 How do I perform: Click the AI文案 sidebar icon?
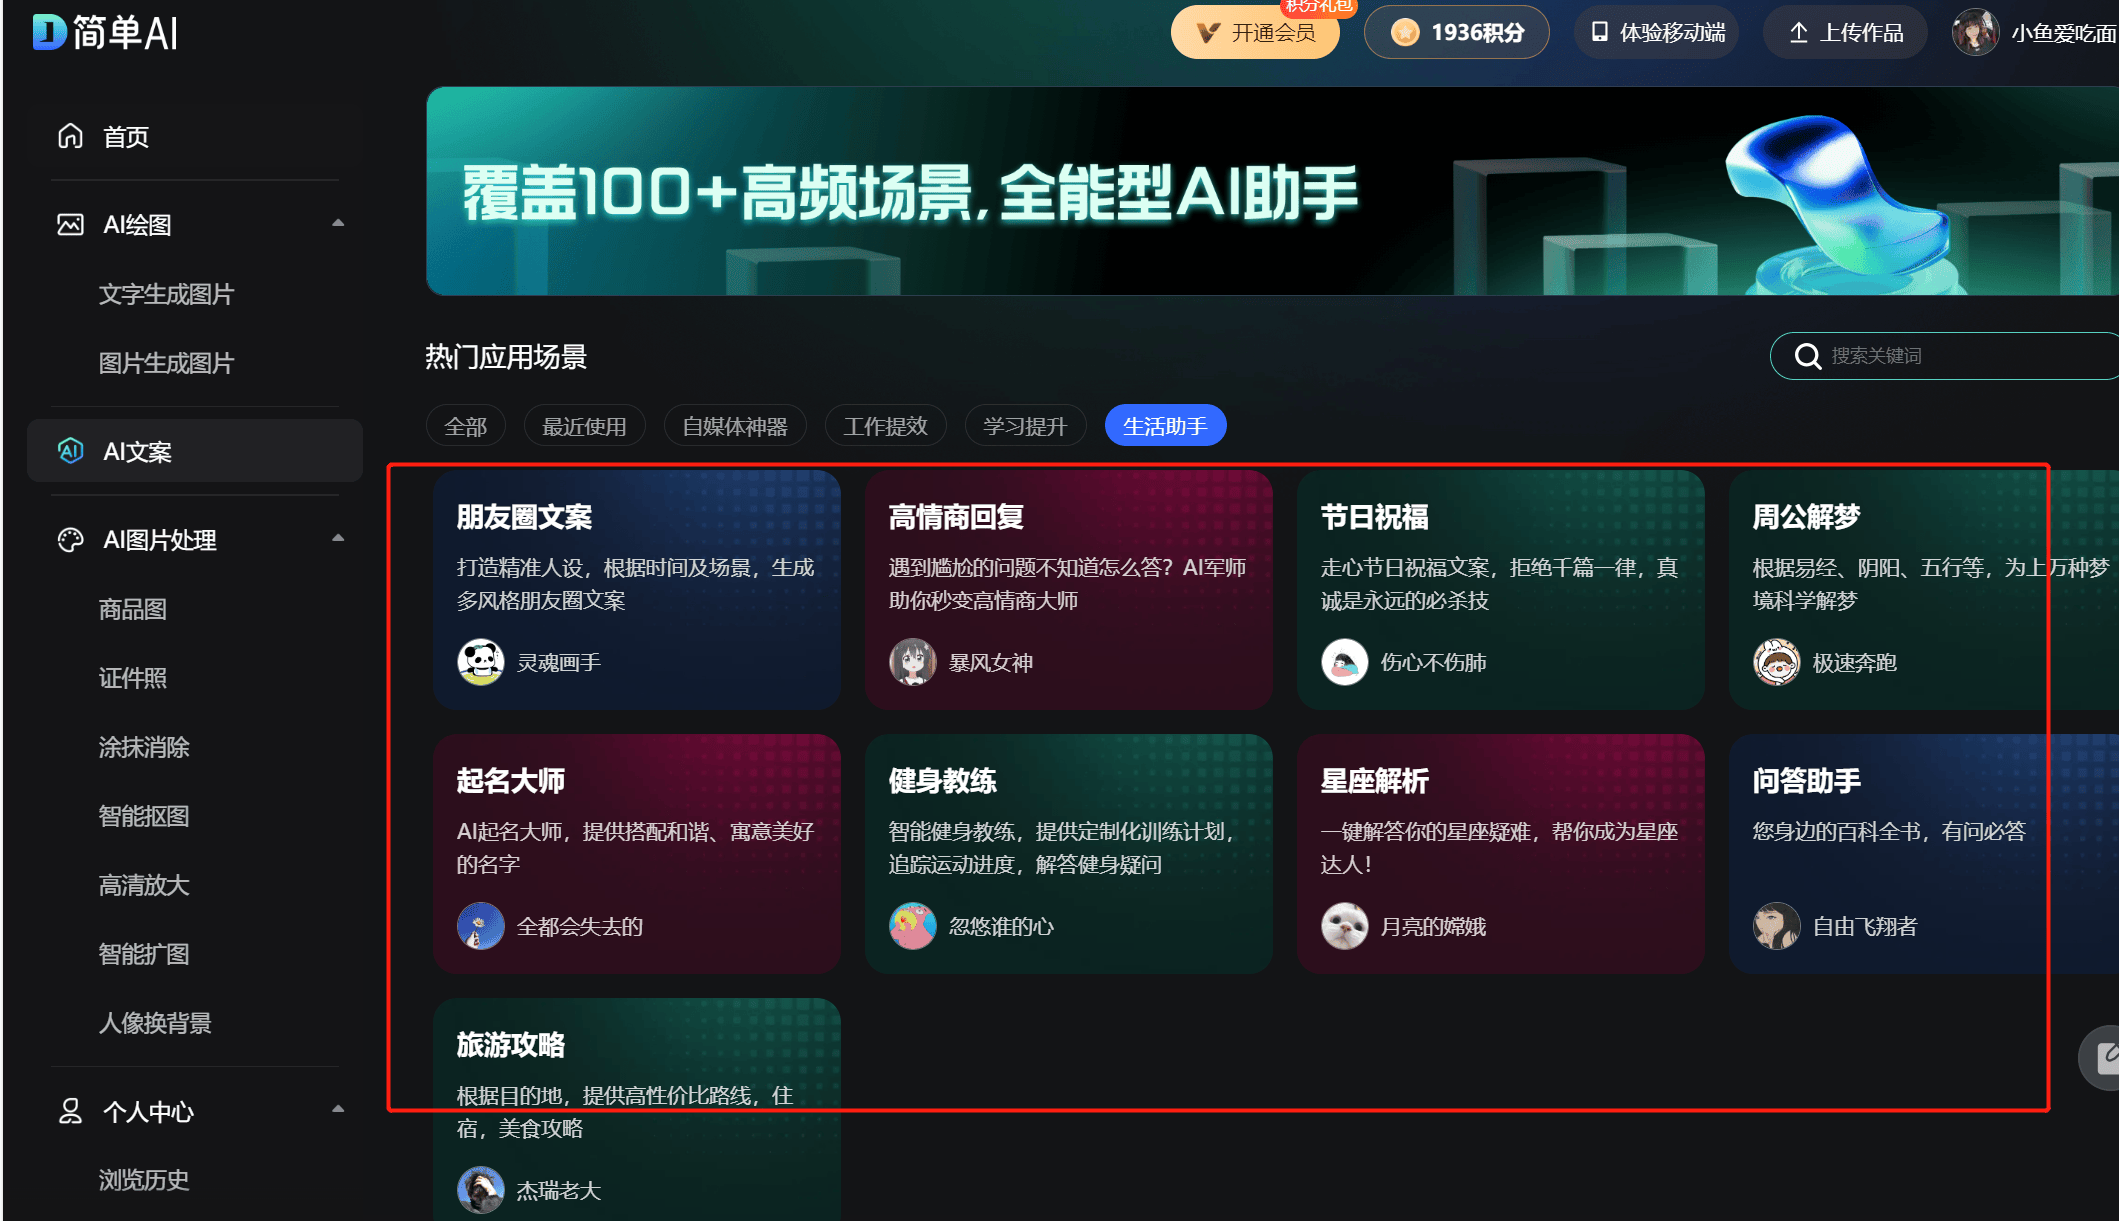pyautogui.click(x=70, y=451)
